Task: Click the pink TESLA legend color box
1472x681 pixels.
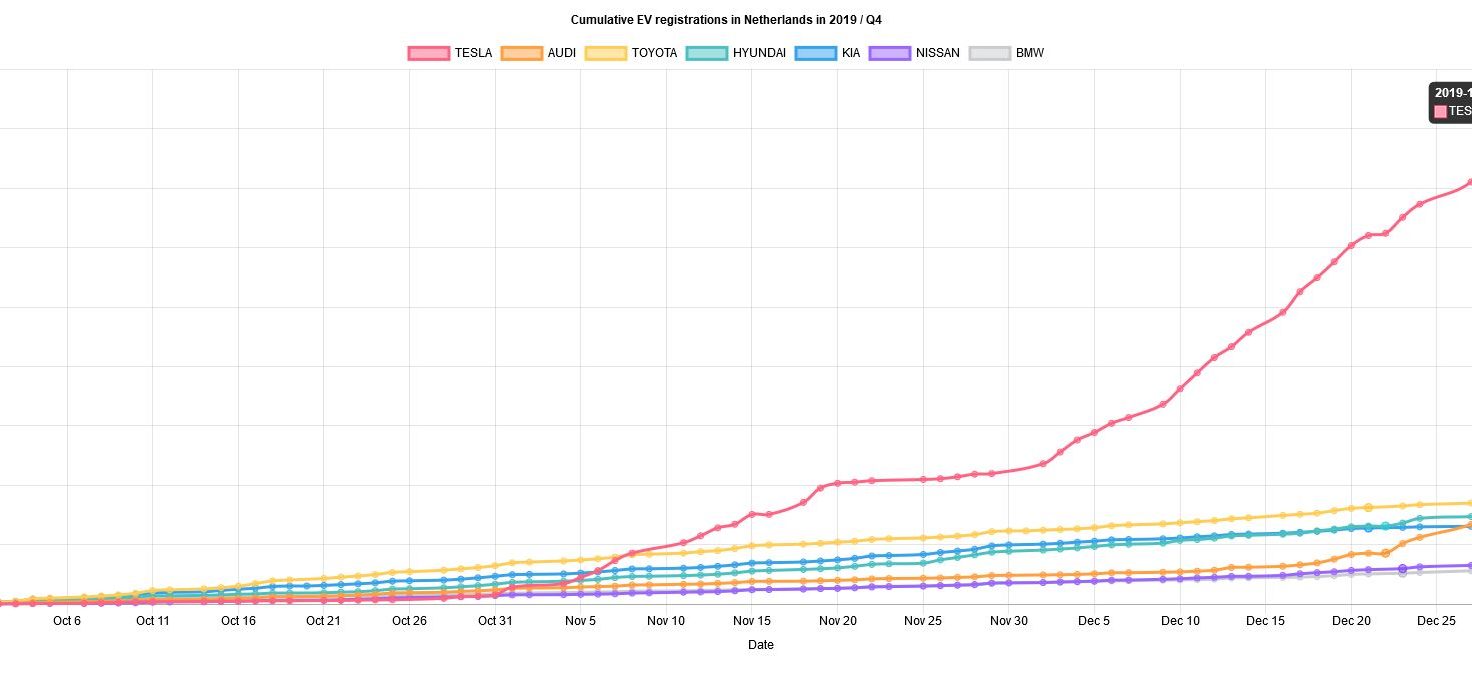Action: point(429,53)
